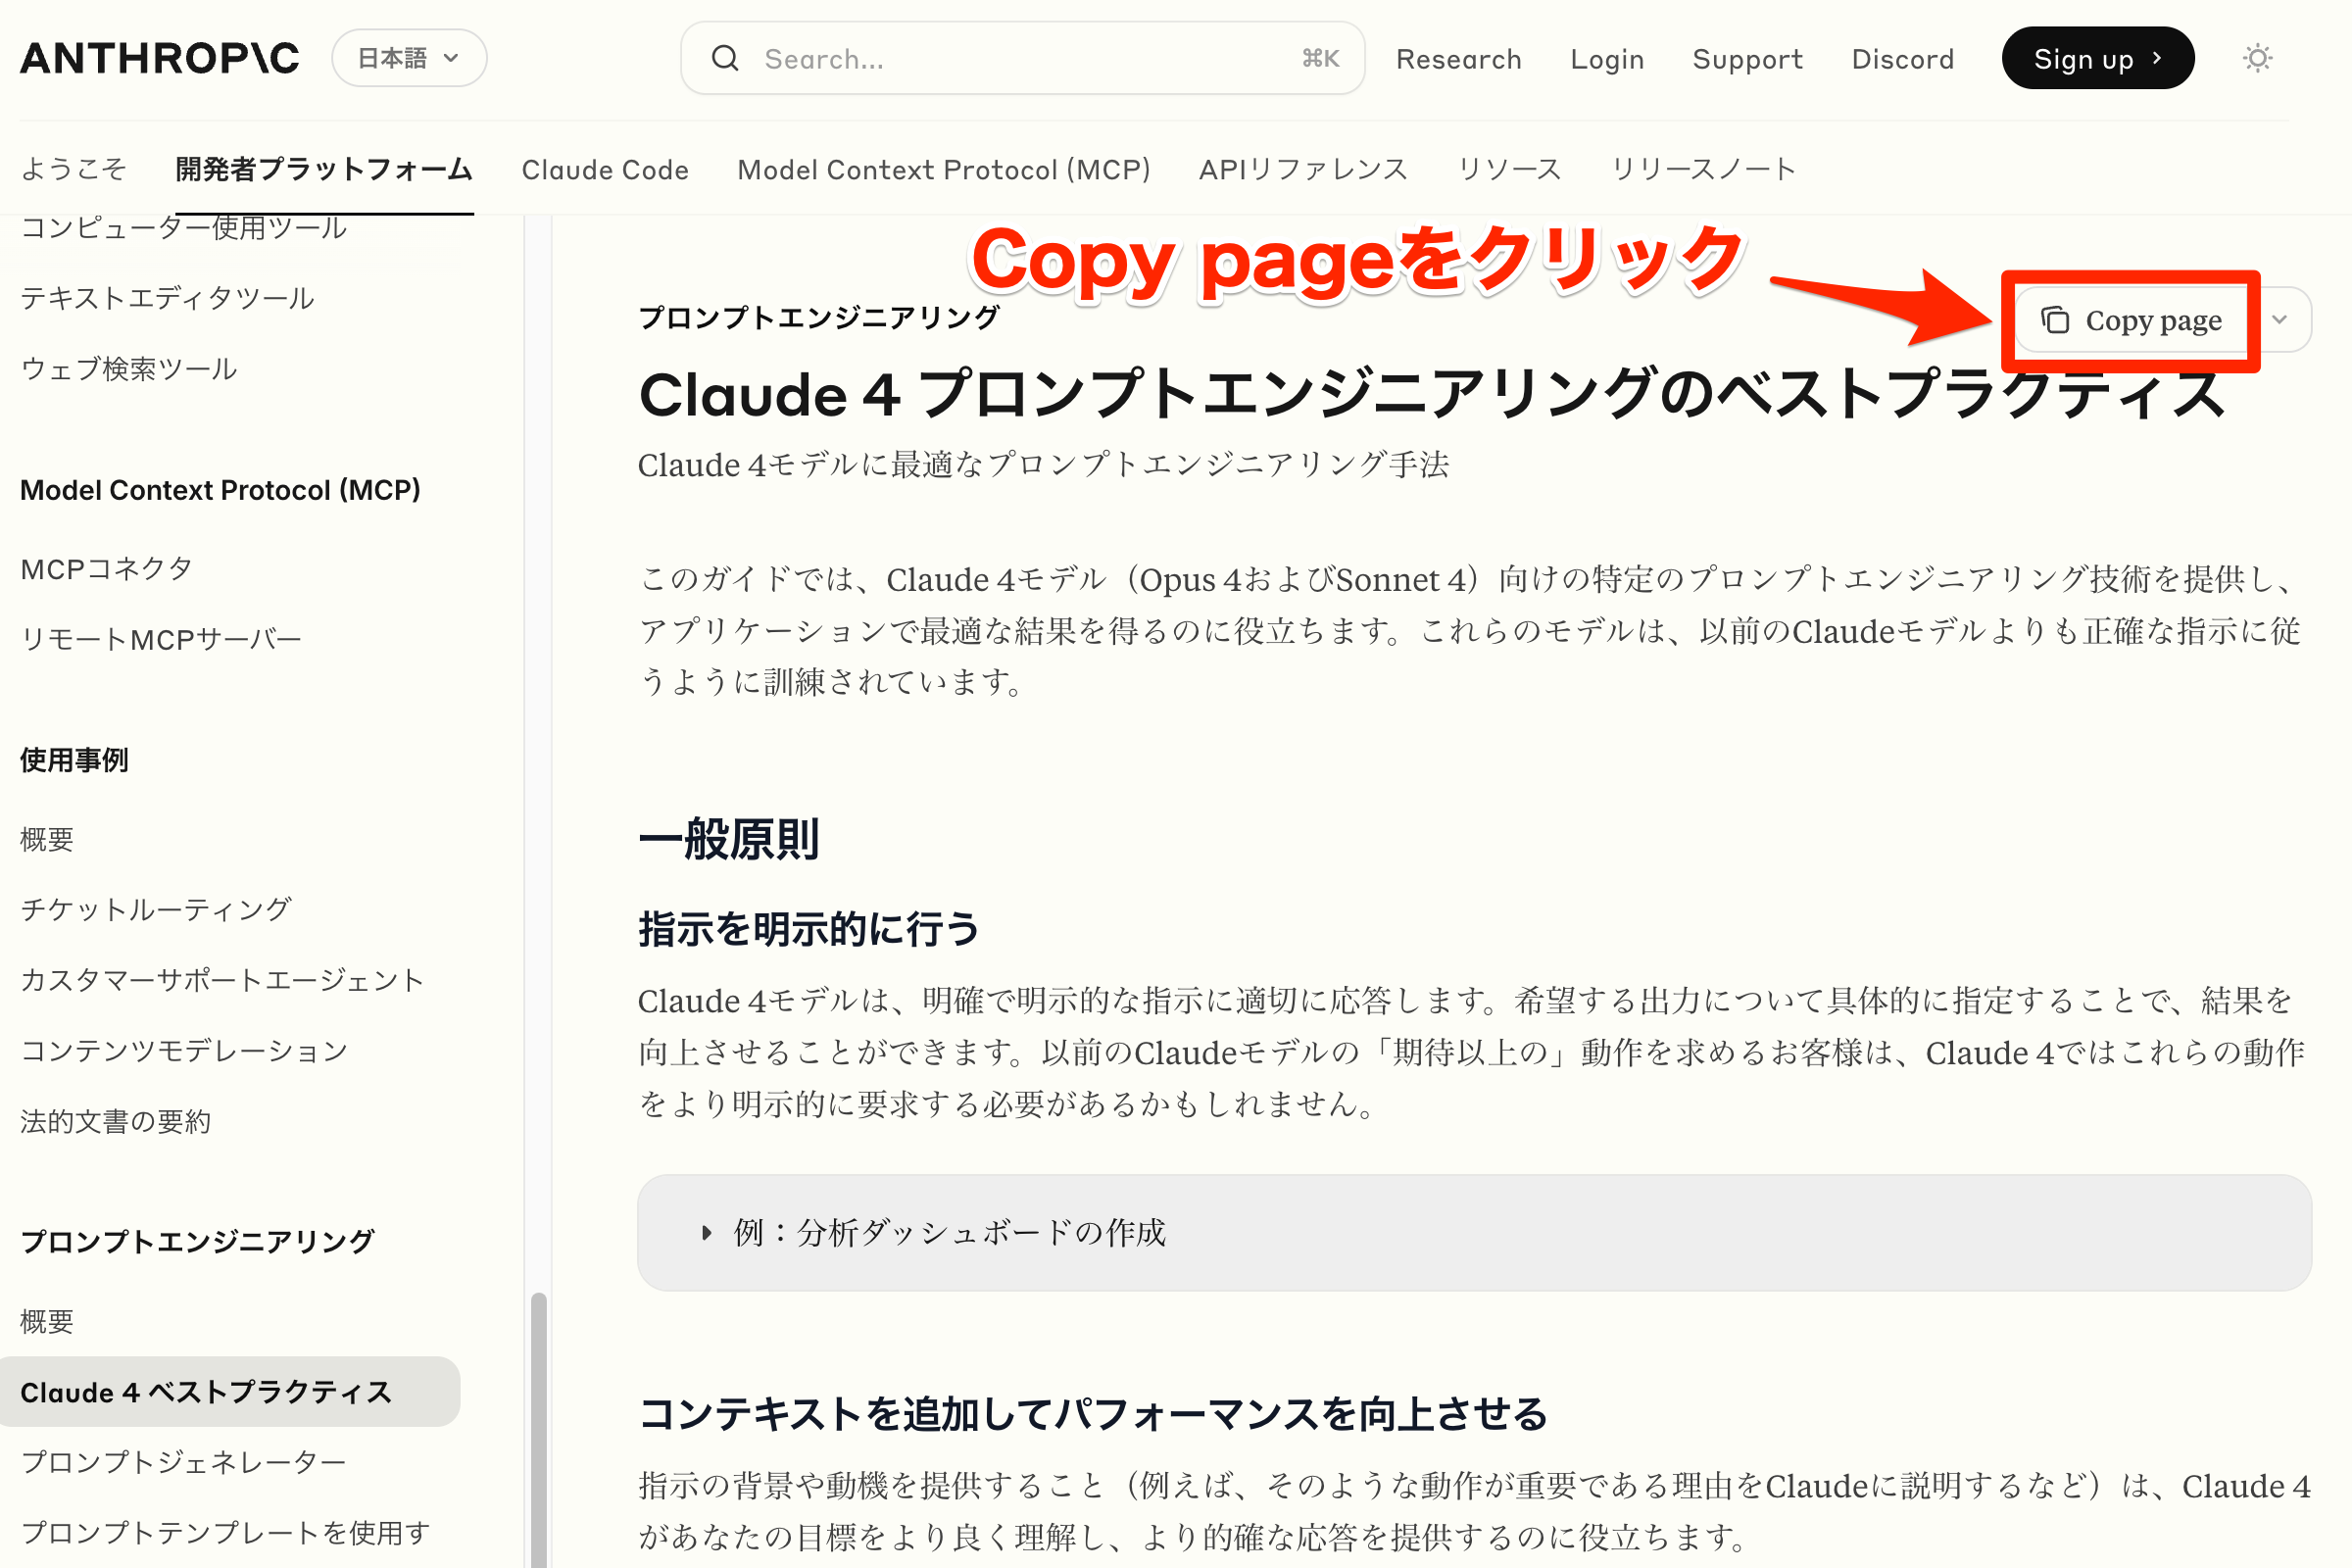The width and height of the screenshot is (2352, 1568).
Task: Open the Model Context Protocol (MCP) tab
Action: (943, 169)
